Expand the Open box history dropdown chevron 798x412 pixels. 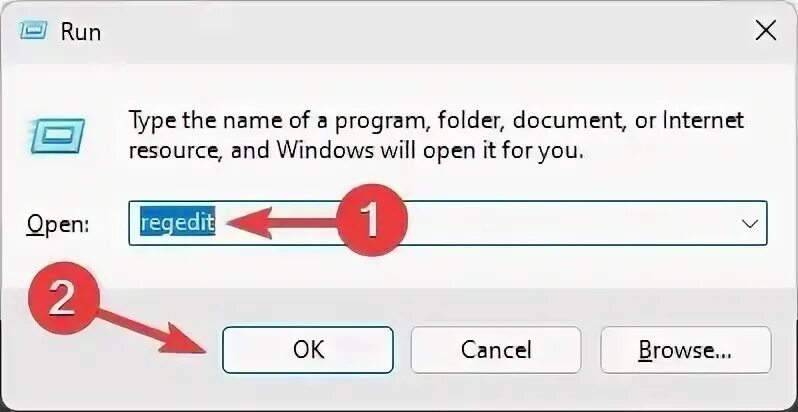[x=749, y=223]
